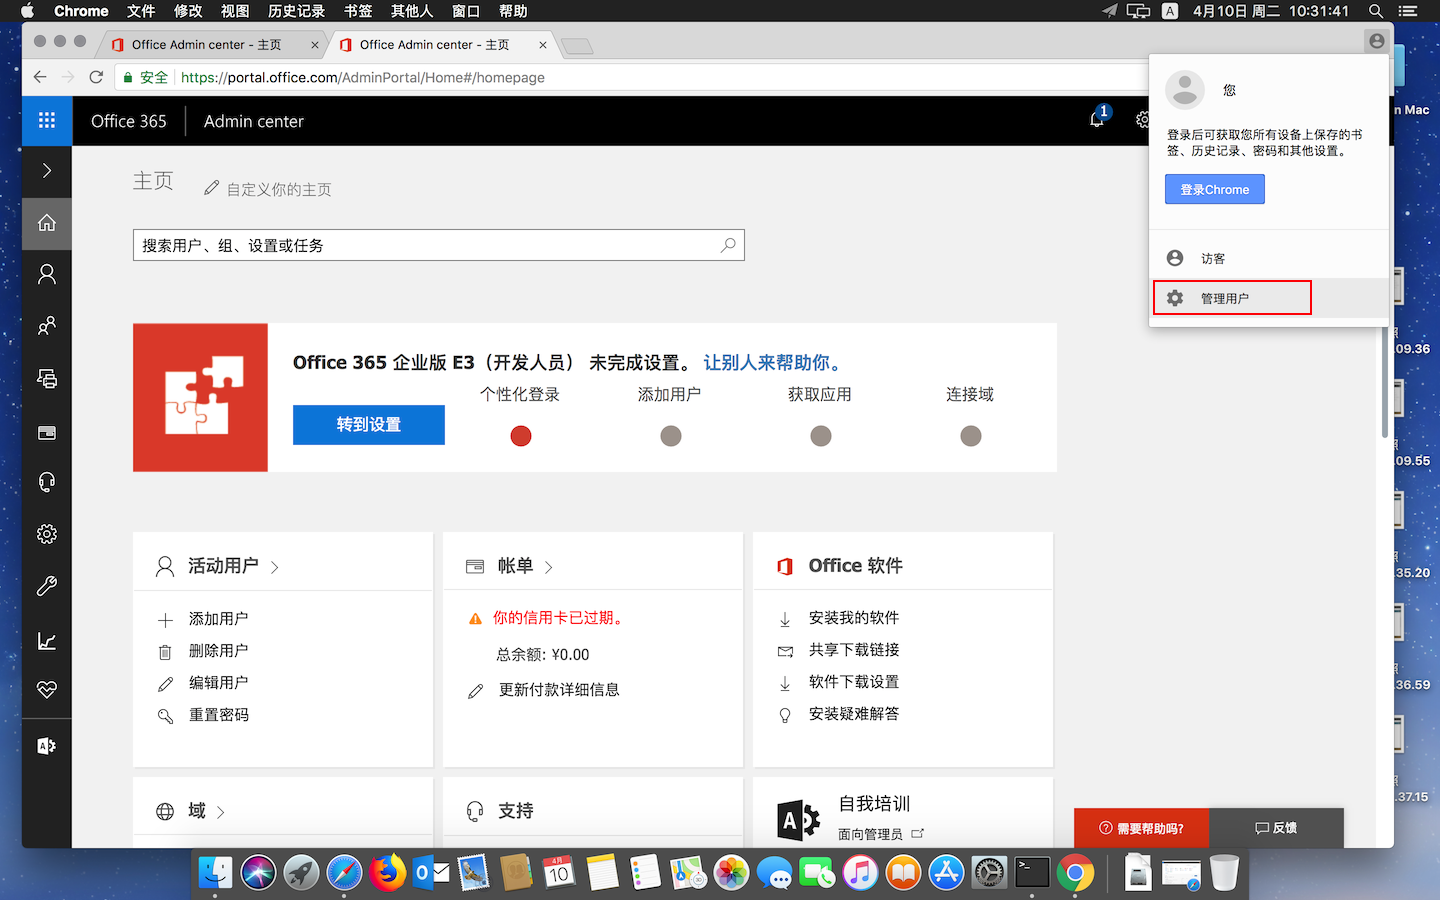Focus the search users, groups, settings field
This screenshot has width=1440, height=900.
(438, 245)
